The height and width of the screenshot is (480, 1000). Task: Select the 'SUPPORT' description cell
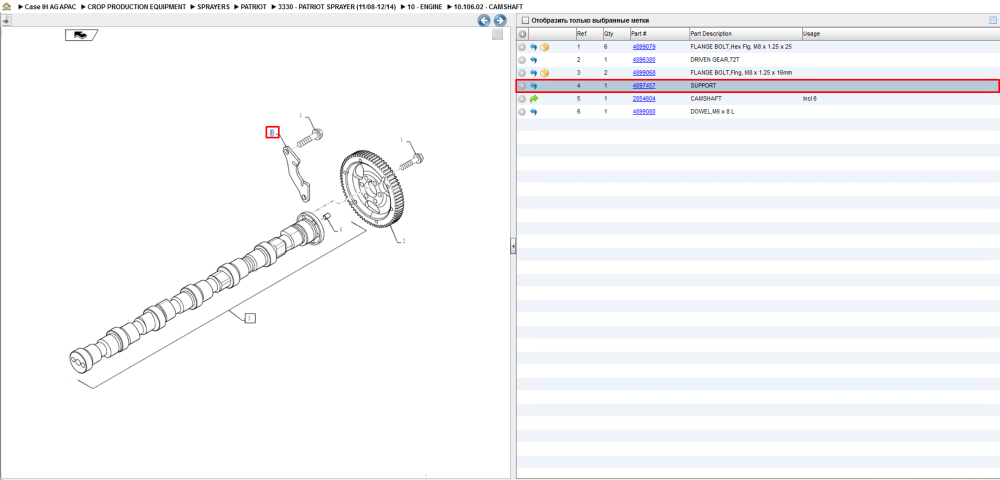click(703, 85)
